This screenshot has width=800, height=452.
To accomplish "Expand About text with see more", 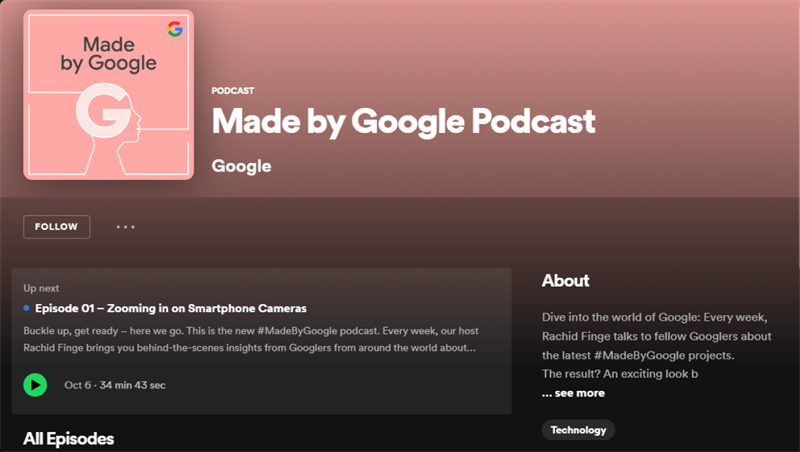I will (573, 393).
